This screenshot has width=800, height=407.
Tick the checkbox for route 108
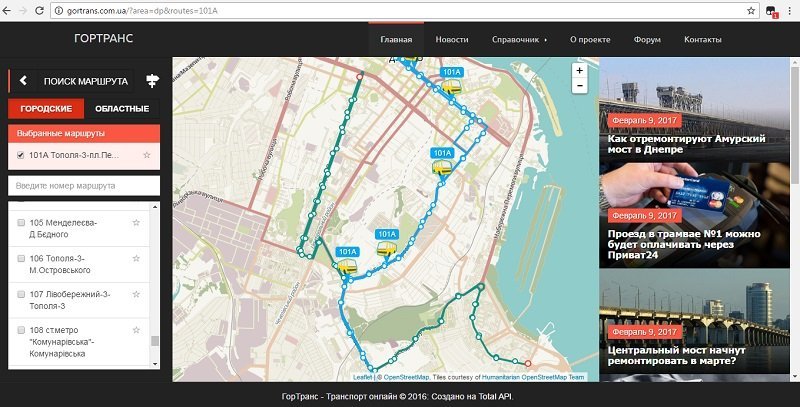(21, 330)
